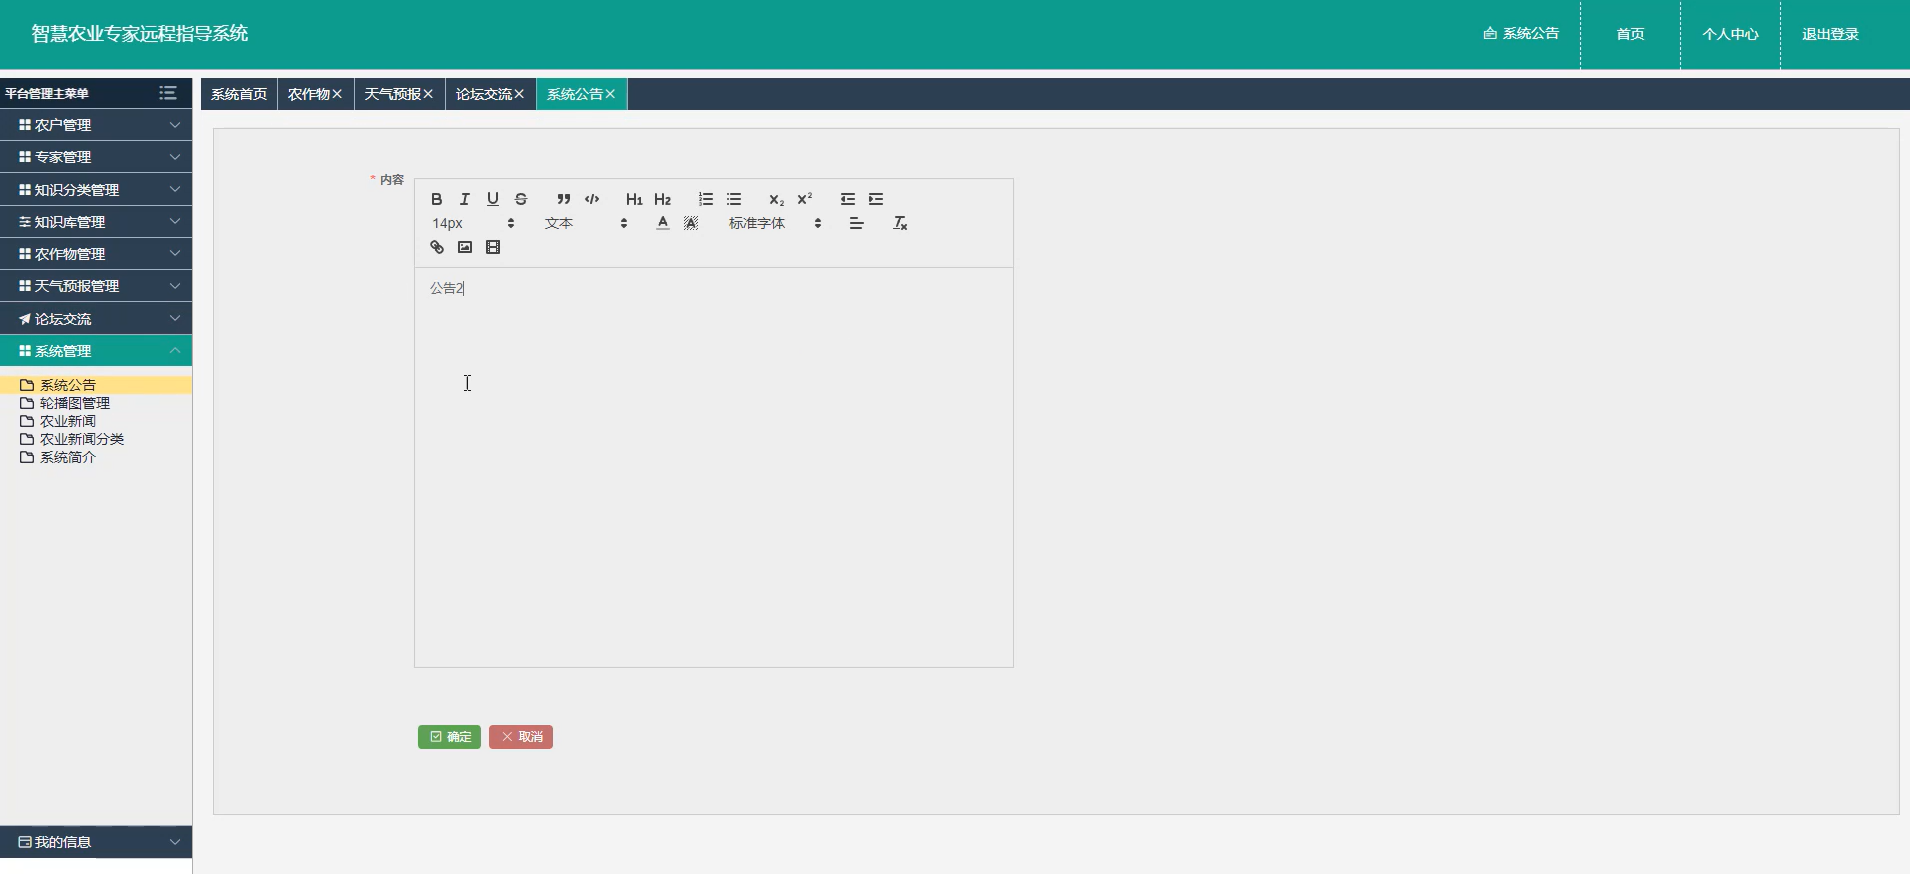Viewport: 1910px width, 874px height.
Task: Collapse the sidebar menu with list icon
Action: [168, 93]
